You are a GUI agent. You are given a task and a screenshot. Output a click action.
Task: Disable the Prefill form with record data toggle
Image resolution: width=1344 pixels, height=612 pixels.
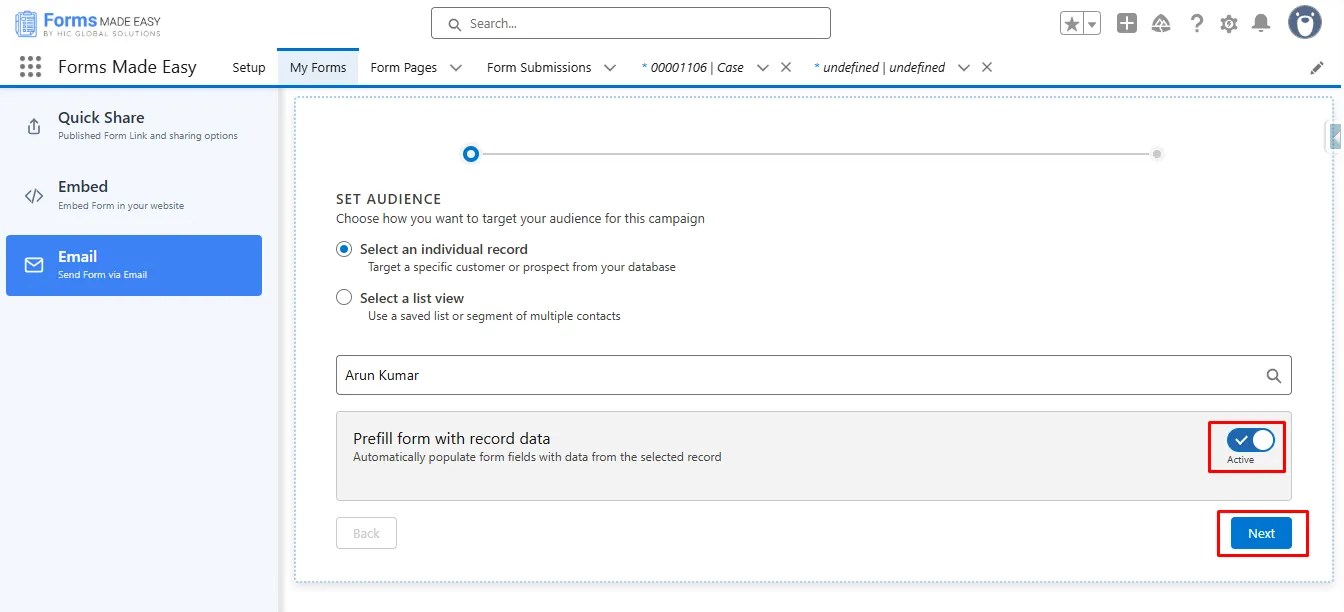1251,440
